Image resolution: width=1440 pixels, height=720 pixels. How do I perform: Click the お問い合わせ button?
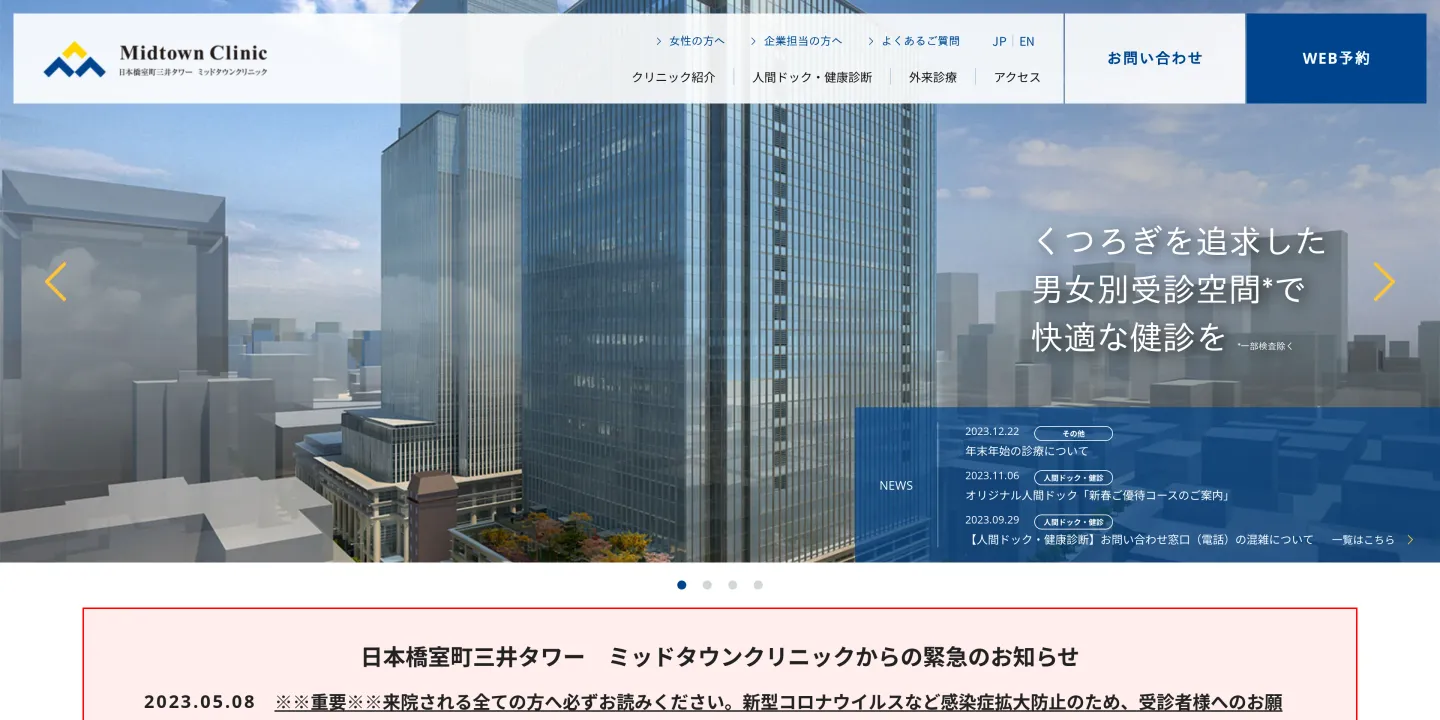point(1154,58)
